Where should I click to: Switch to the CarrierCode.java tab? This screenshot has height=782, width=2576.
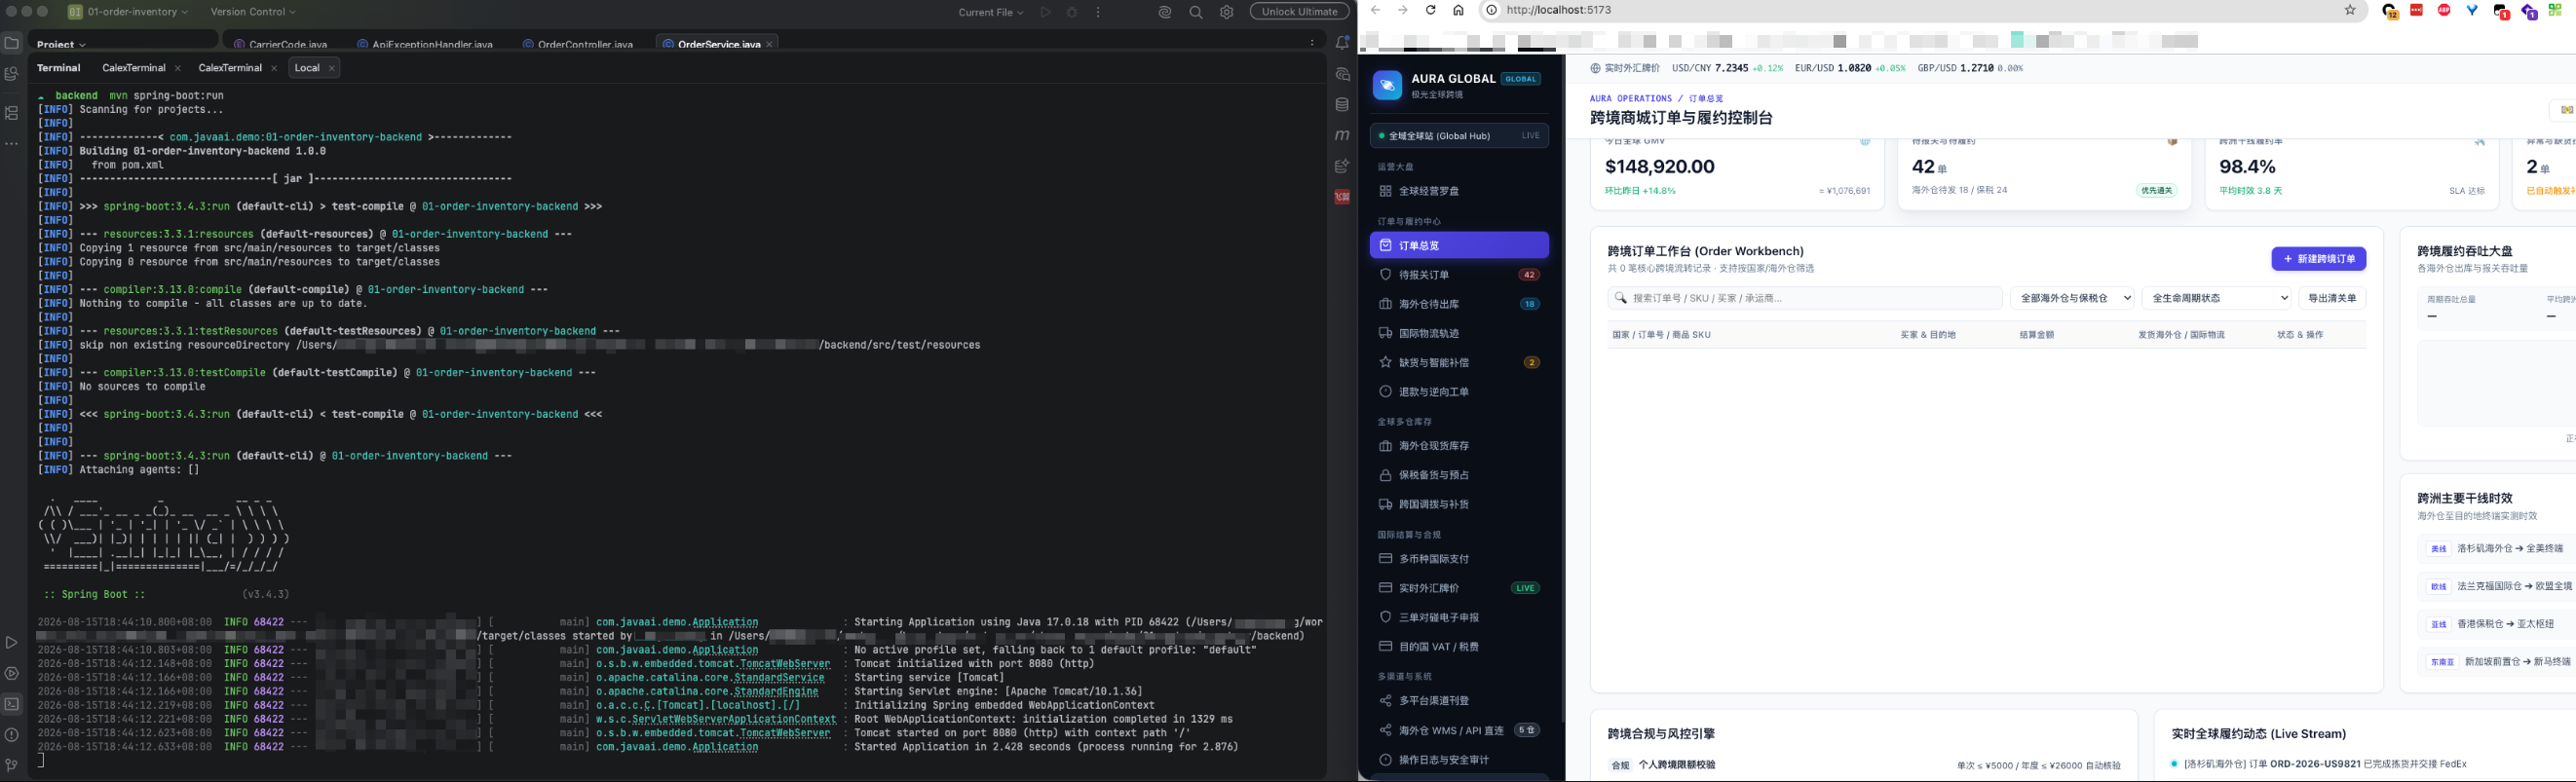coord(281,45)
